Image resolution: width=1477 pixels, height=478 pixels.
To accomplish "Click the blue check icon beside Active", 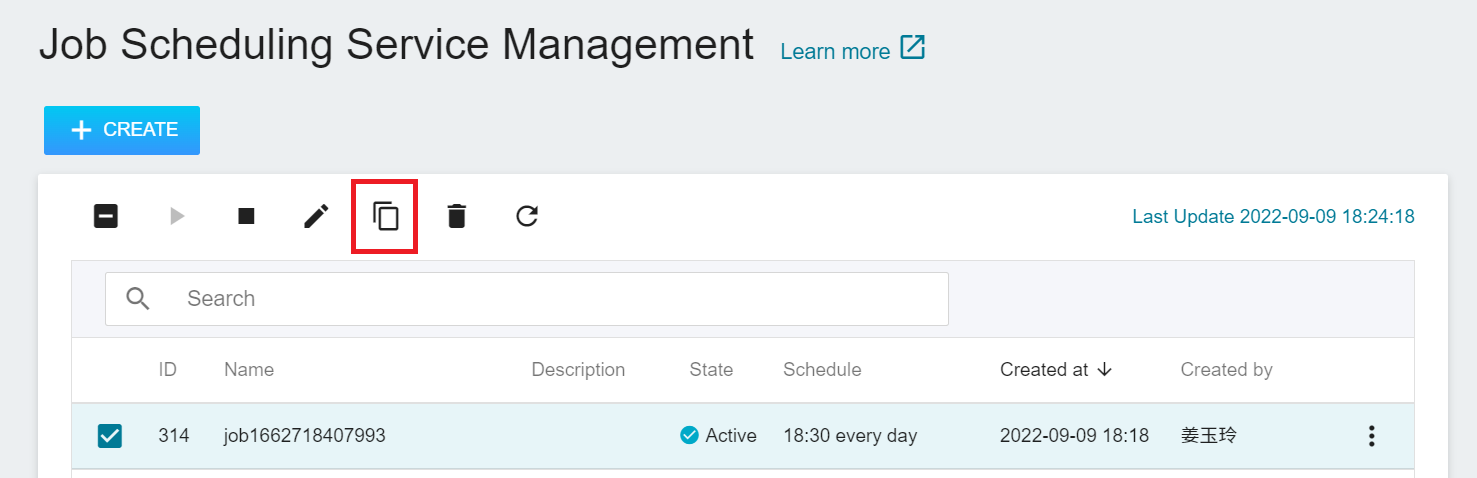I will click(689, 435).
